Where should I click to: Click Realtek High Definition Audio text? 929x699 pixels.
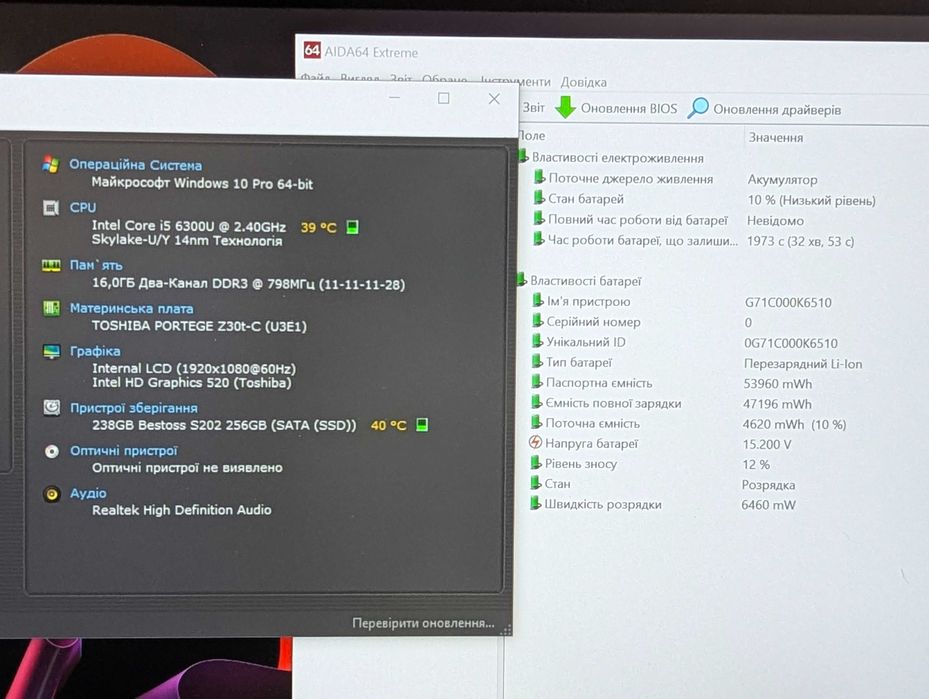pyautogui.click(x=182, y=510)
